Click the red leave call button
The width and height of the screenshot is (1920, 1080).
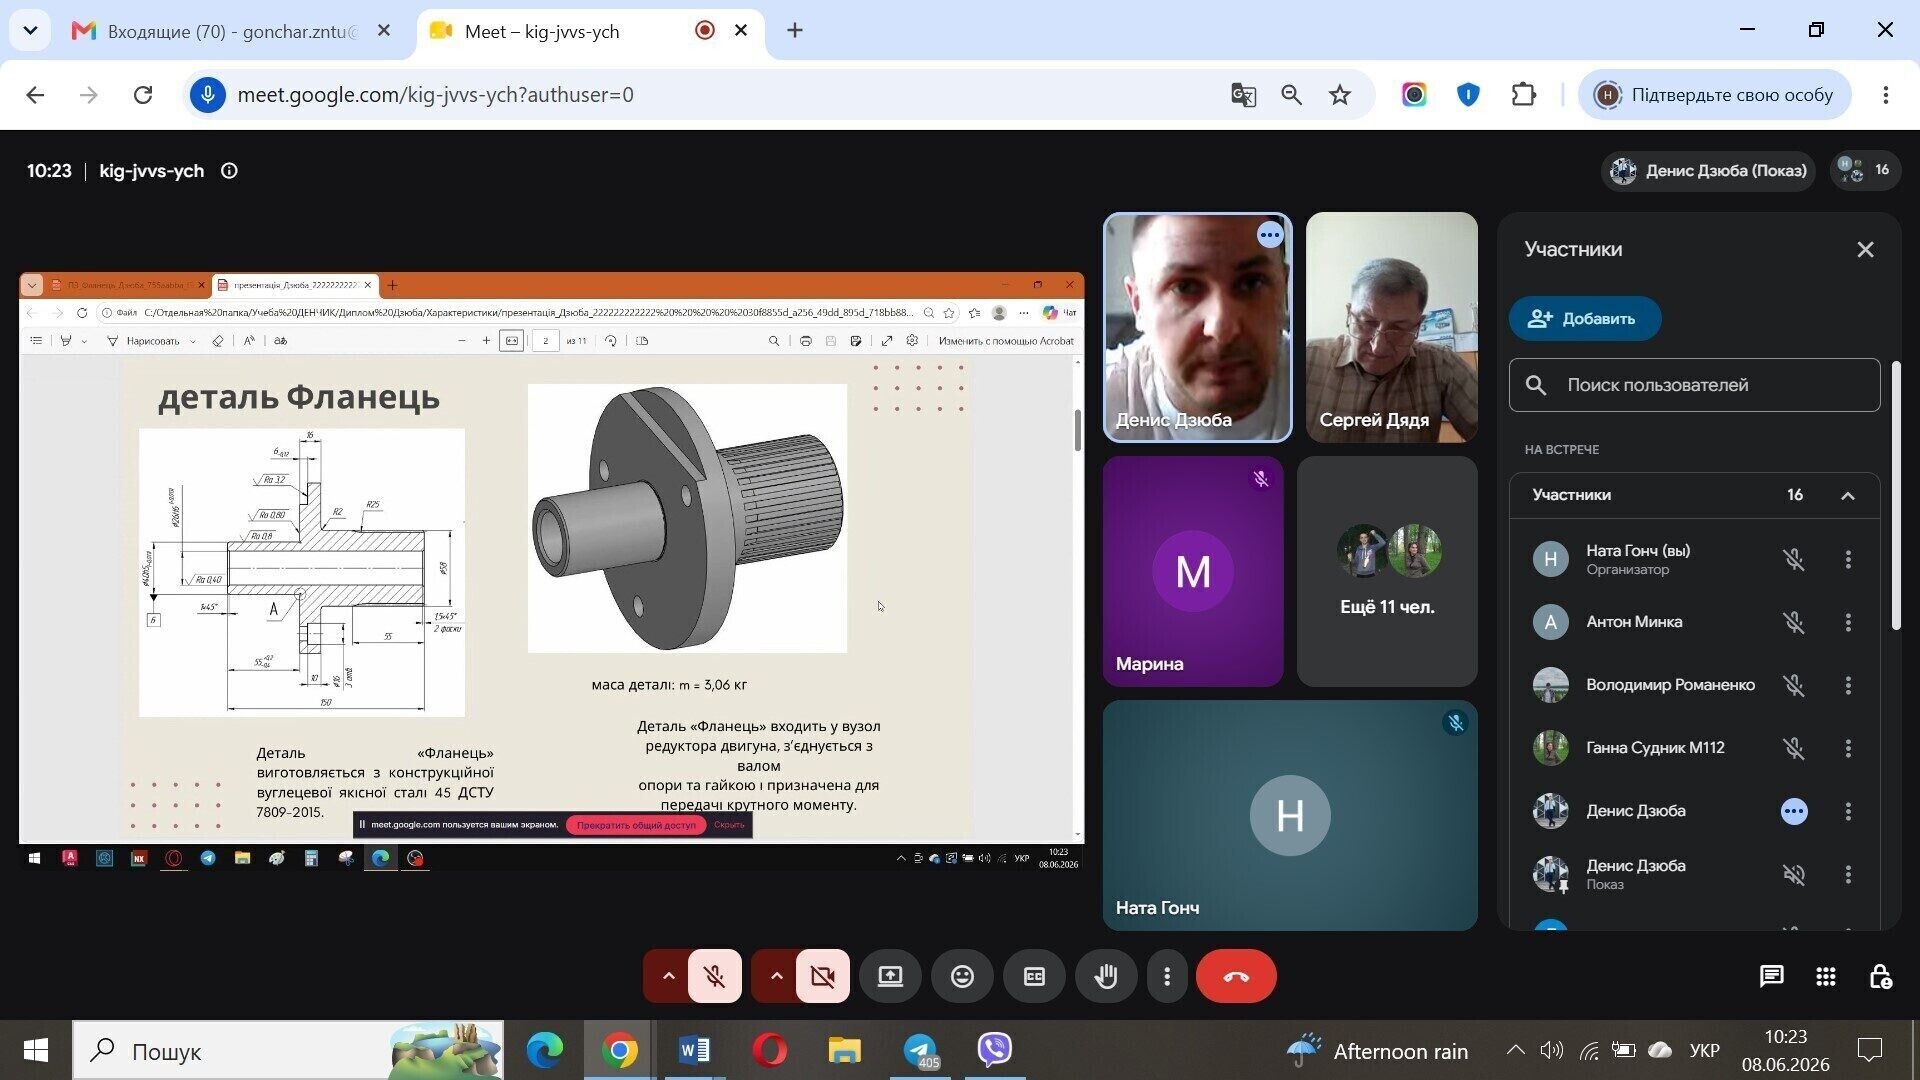[1236, 976]
